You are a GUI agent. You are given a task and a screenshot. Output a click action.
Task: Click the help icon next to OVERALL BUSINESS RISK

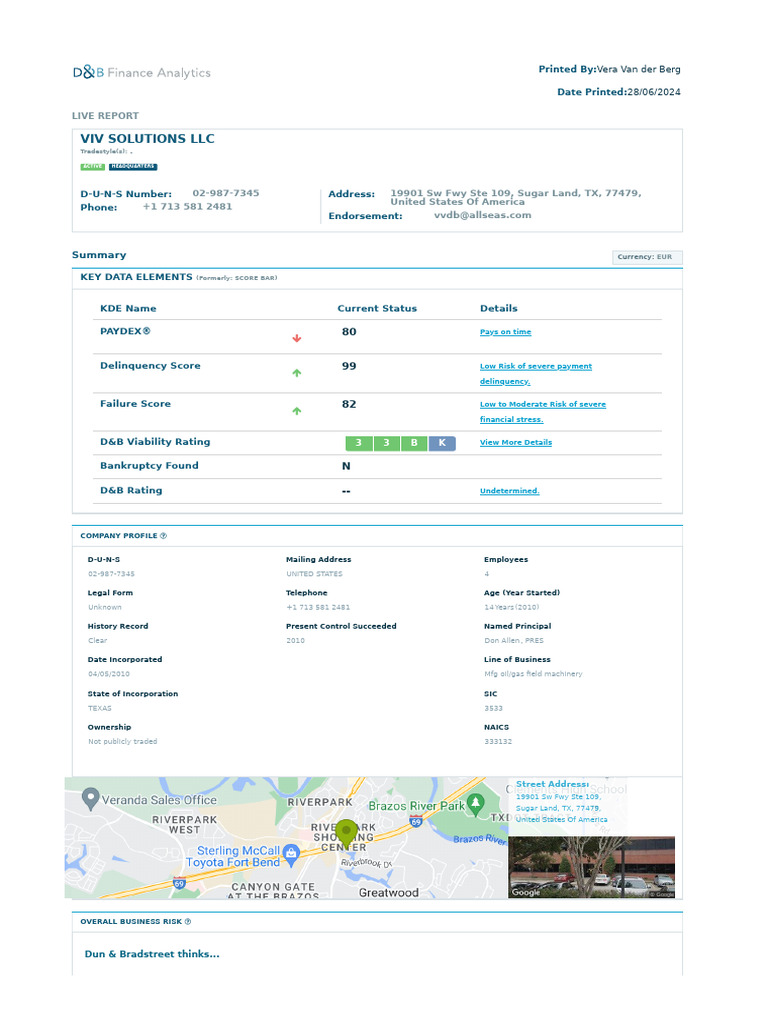pos(188,921)
